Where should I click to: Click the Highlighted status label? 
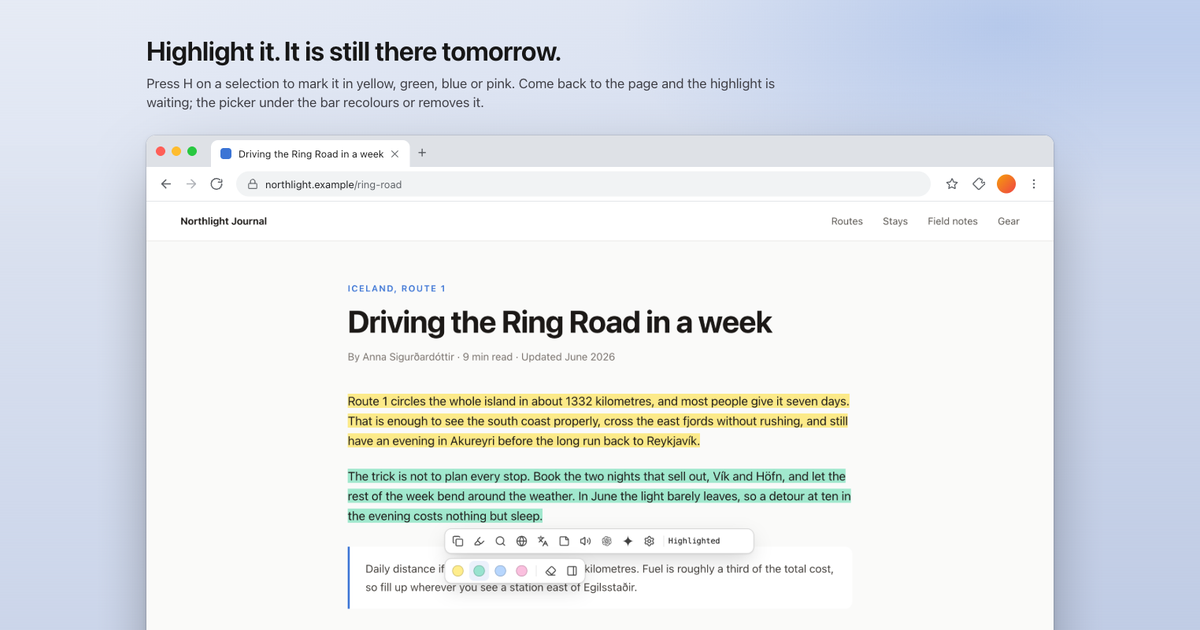coord(694,541)
